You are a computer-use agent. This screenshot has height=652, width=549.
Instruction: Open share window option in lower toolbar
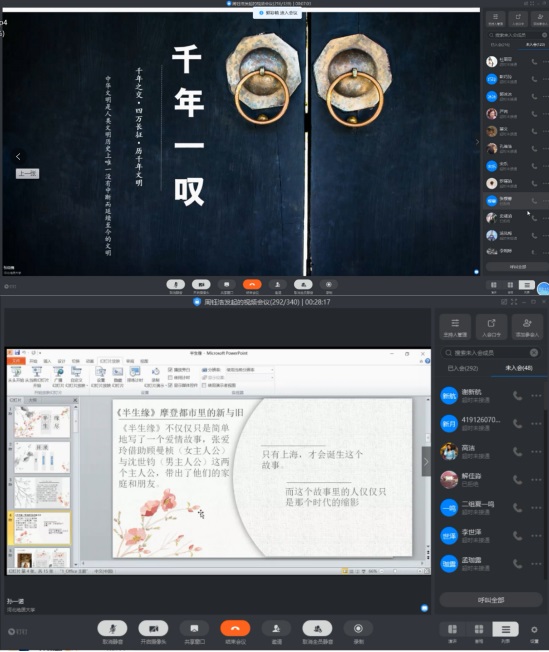tap(194, 628)
